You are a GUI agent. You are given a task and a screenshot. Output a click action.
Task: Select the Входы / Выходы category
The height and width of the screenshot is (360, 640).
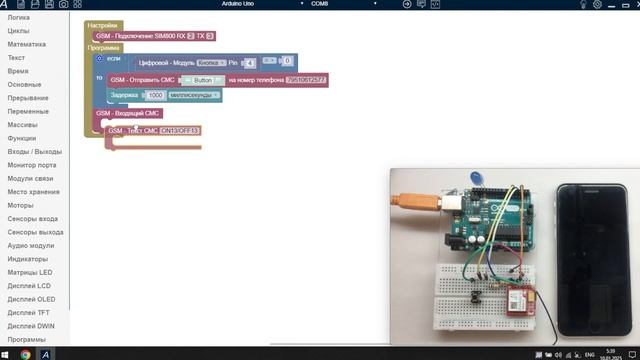[x=35, y=151]
